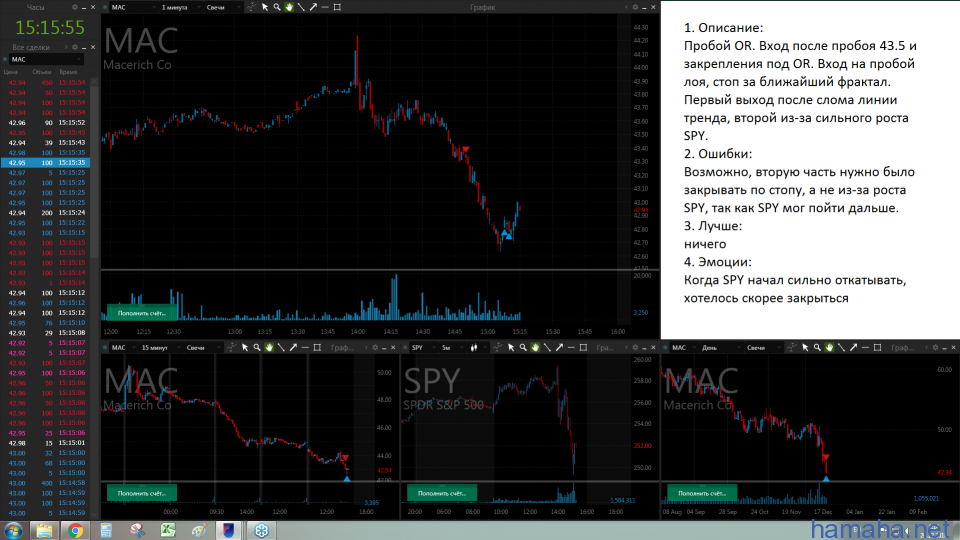
Task: Open Calculator from taskbar
Action: click(x=107, y=530)
